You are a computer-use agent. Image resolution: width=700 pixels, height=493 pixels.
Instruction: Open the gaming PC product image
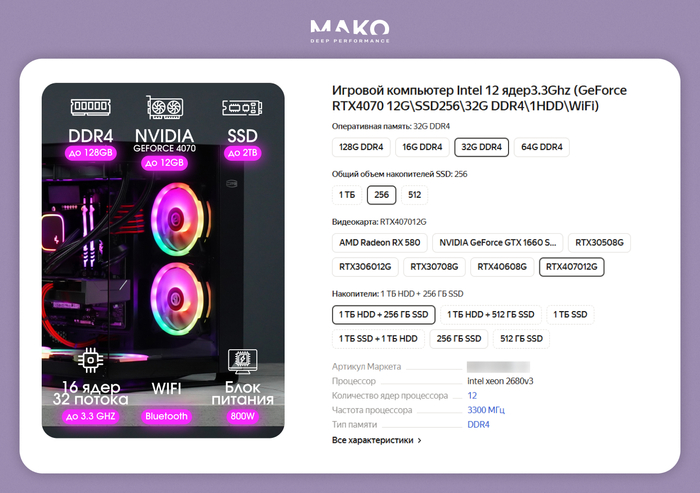(163, 260)
